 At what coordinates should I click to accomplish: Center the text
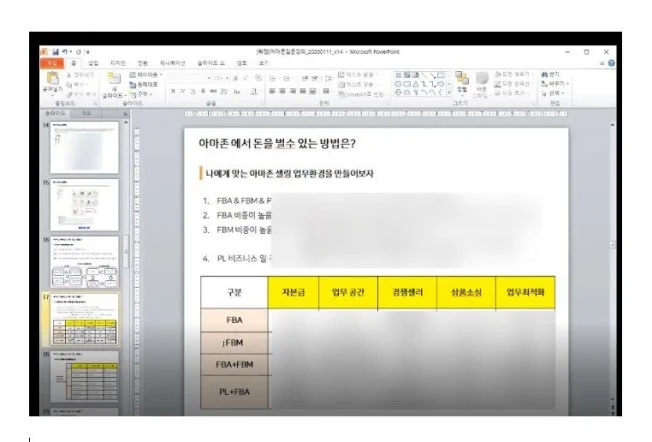pos(282,91)
